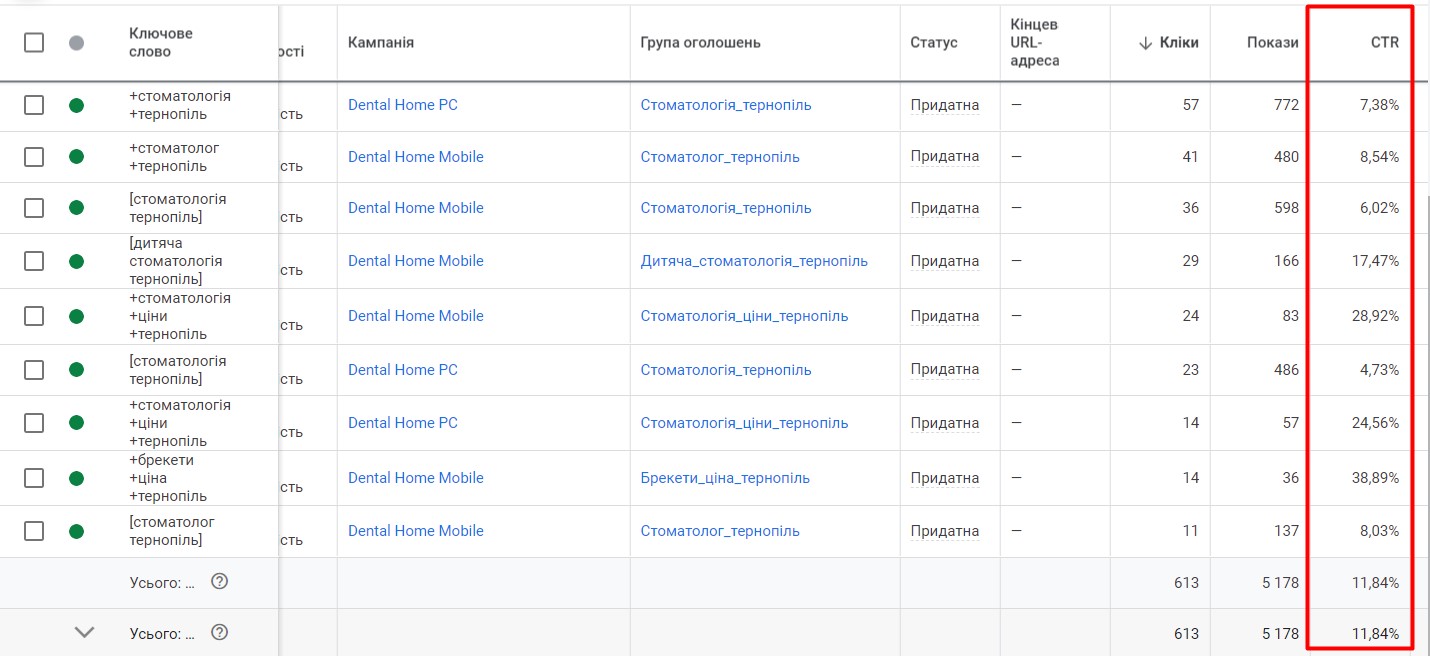Viewport: 1430px width, 656px height.
Task: Click the Кампанія column header
Action: point(381,42)
